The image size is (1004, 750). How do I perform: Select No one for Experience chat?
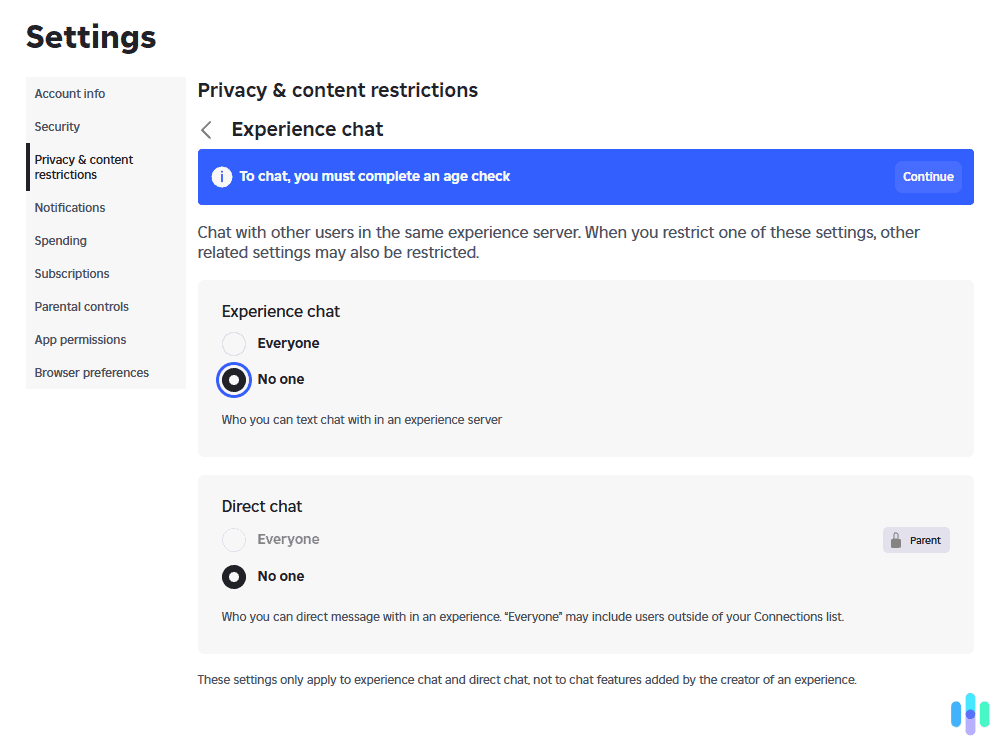pyautogui.click(x=234, y=380)
